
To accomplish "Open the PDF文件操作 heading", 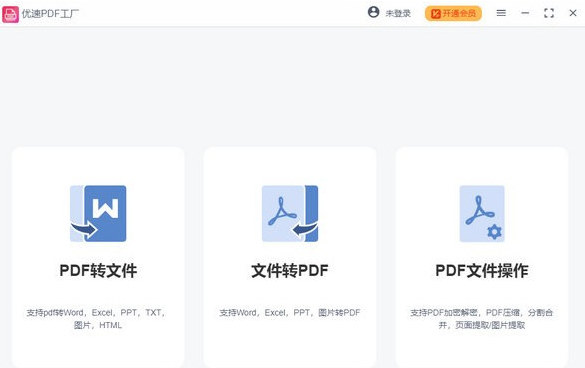I will pos(482,271).
